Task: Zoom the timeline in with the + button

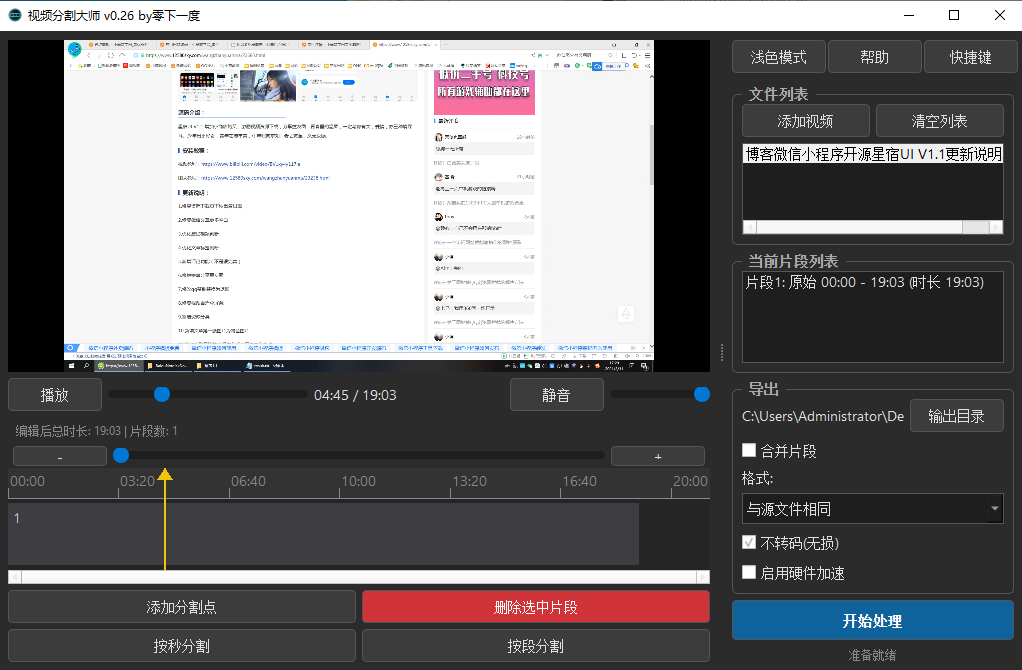Action: [x=657, y=454]
